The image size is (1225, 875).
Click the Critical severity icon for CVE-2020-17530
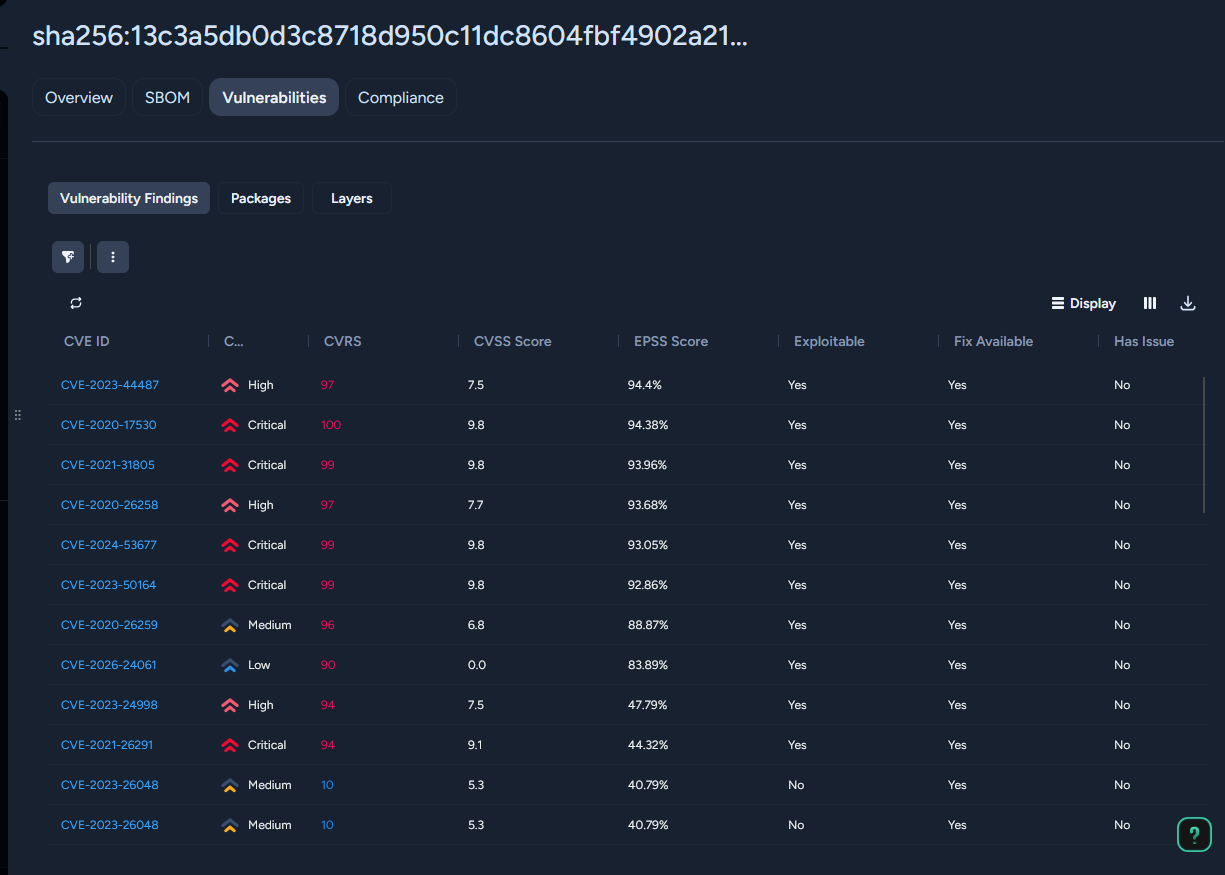pos(230,425)
